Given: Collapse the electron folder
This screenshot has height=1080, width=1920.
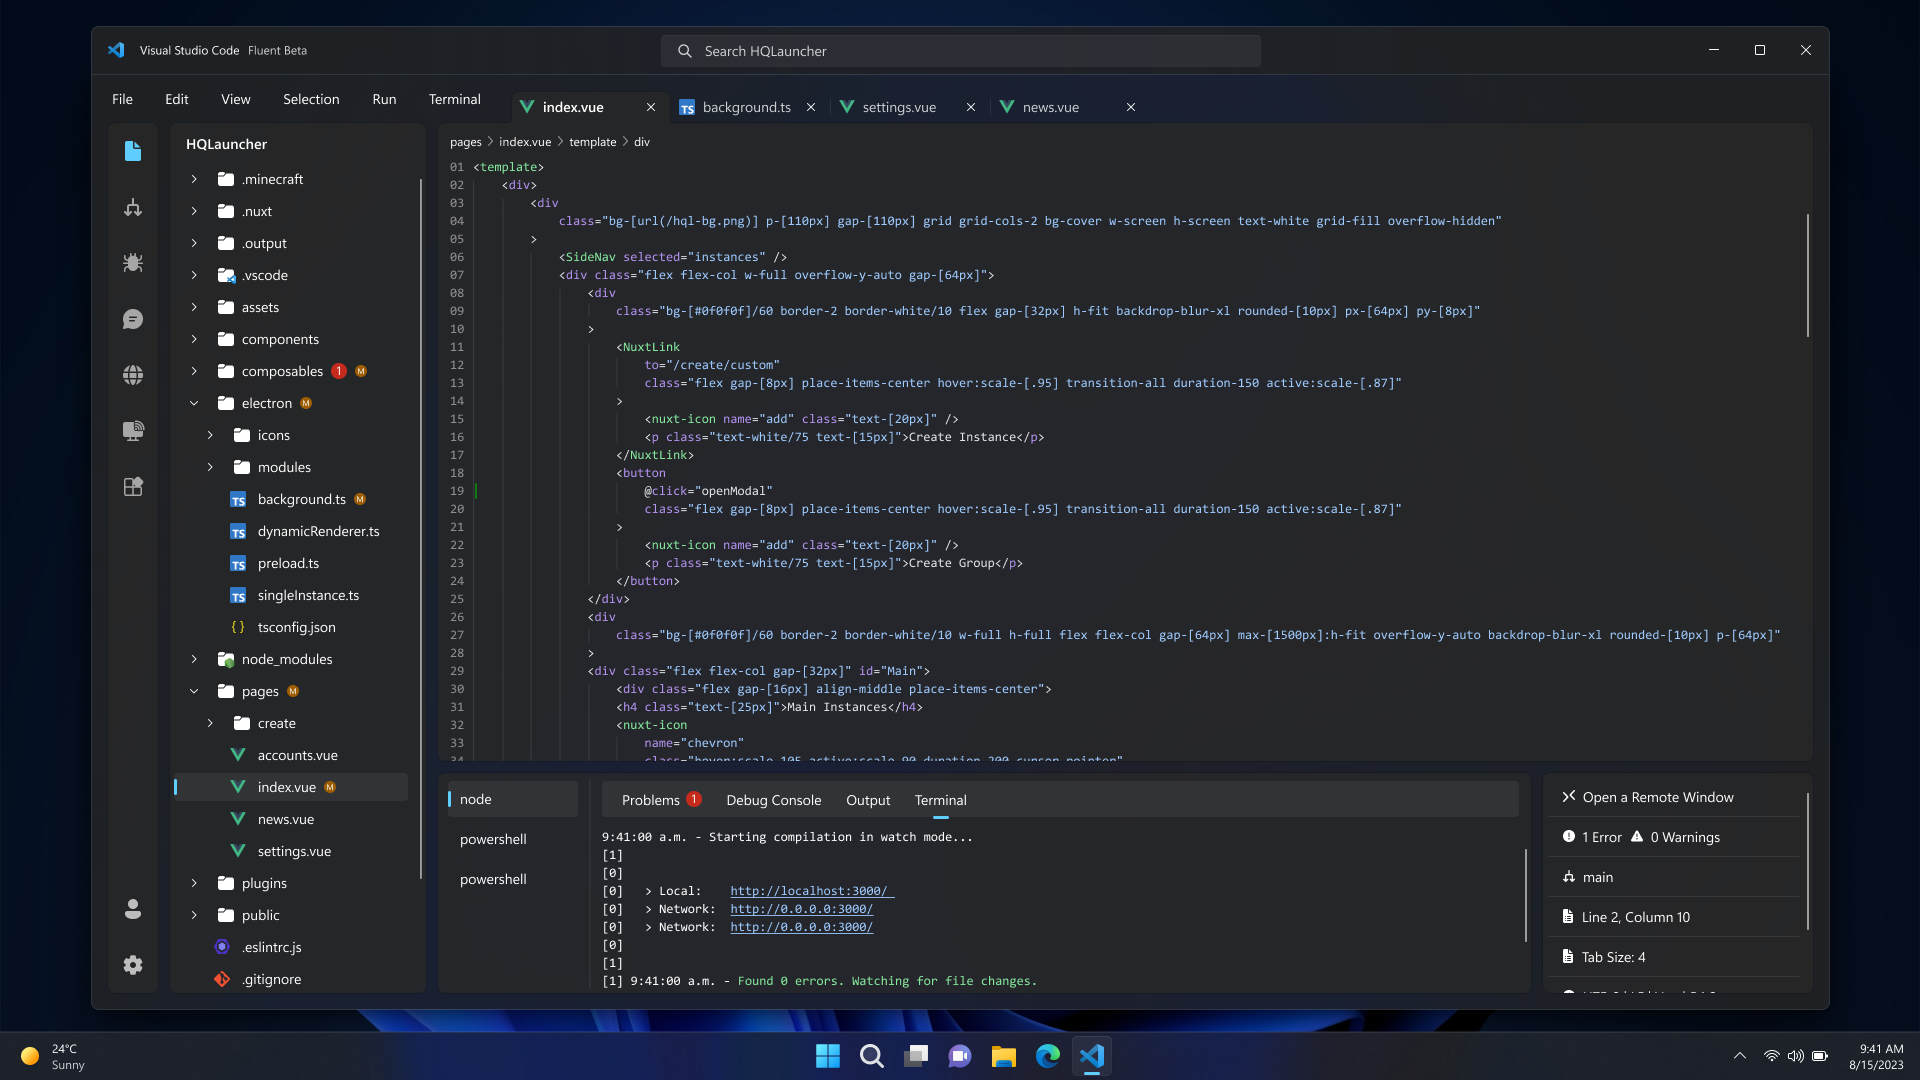Looking at the screenshot, I should point(194,403).
